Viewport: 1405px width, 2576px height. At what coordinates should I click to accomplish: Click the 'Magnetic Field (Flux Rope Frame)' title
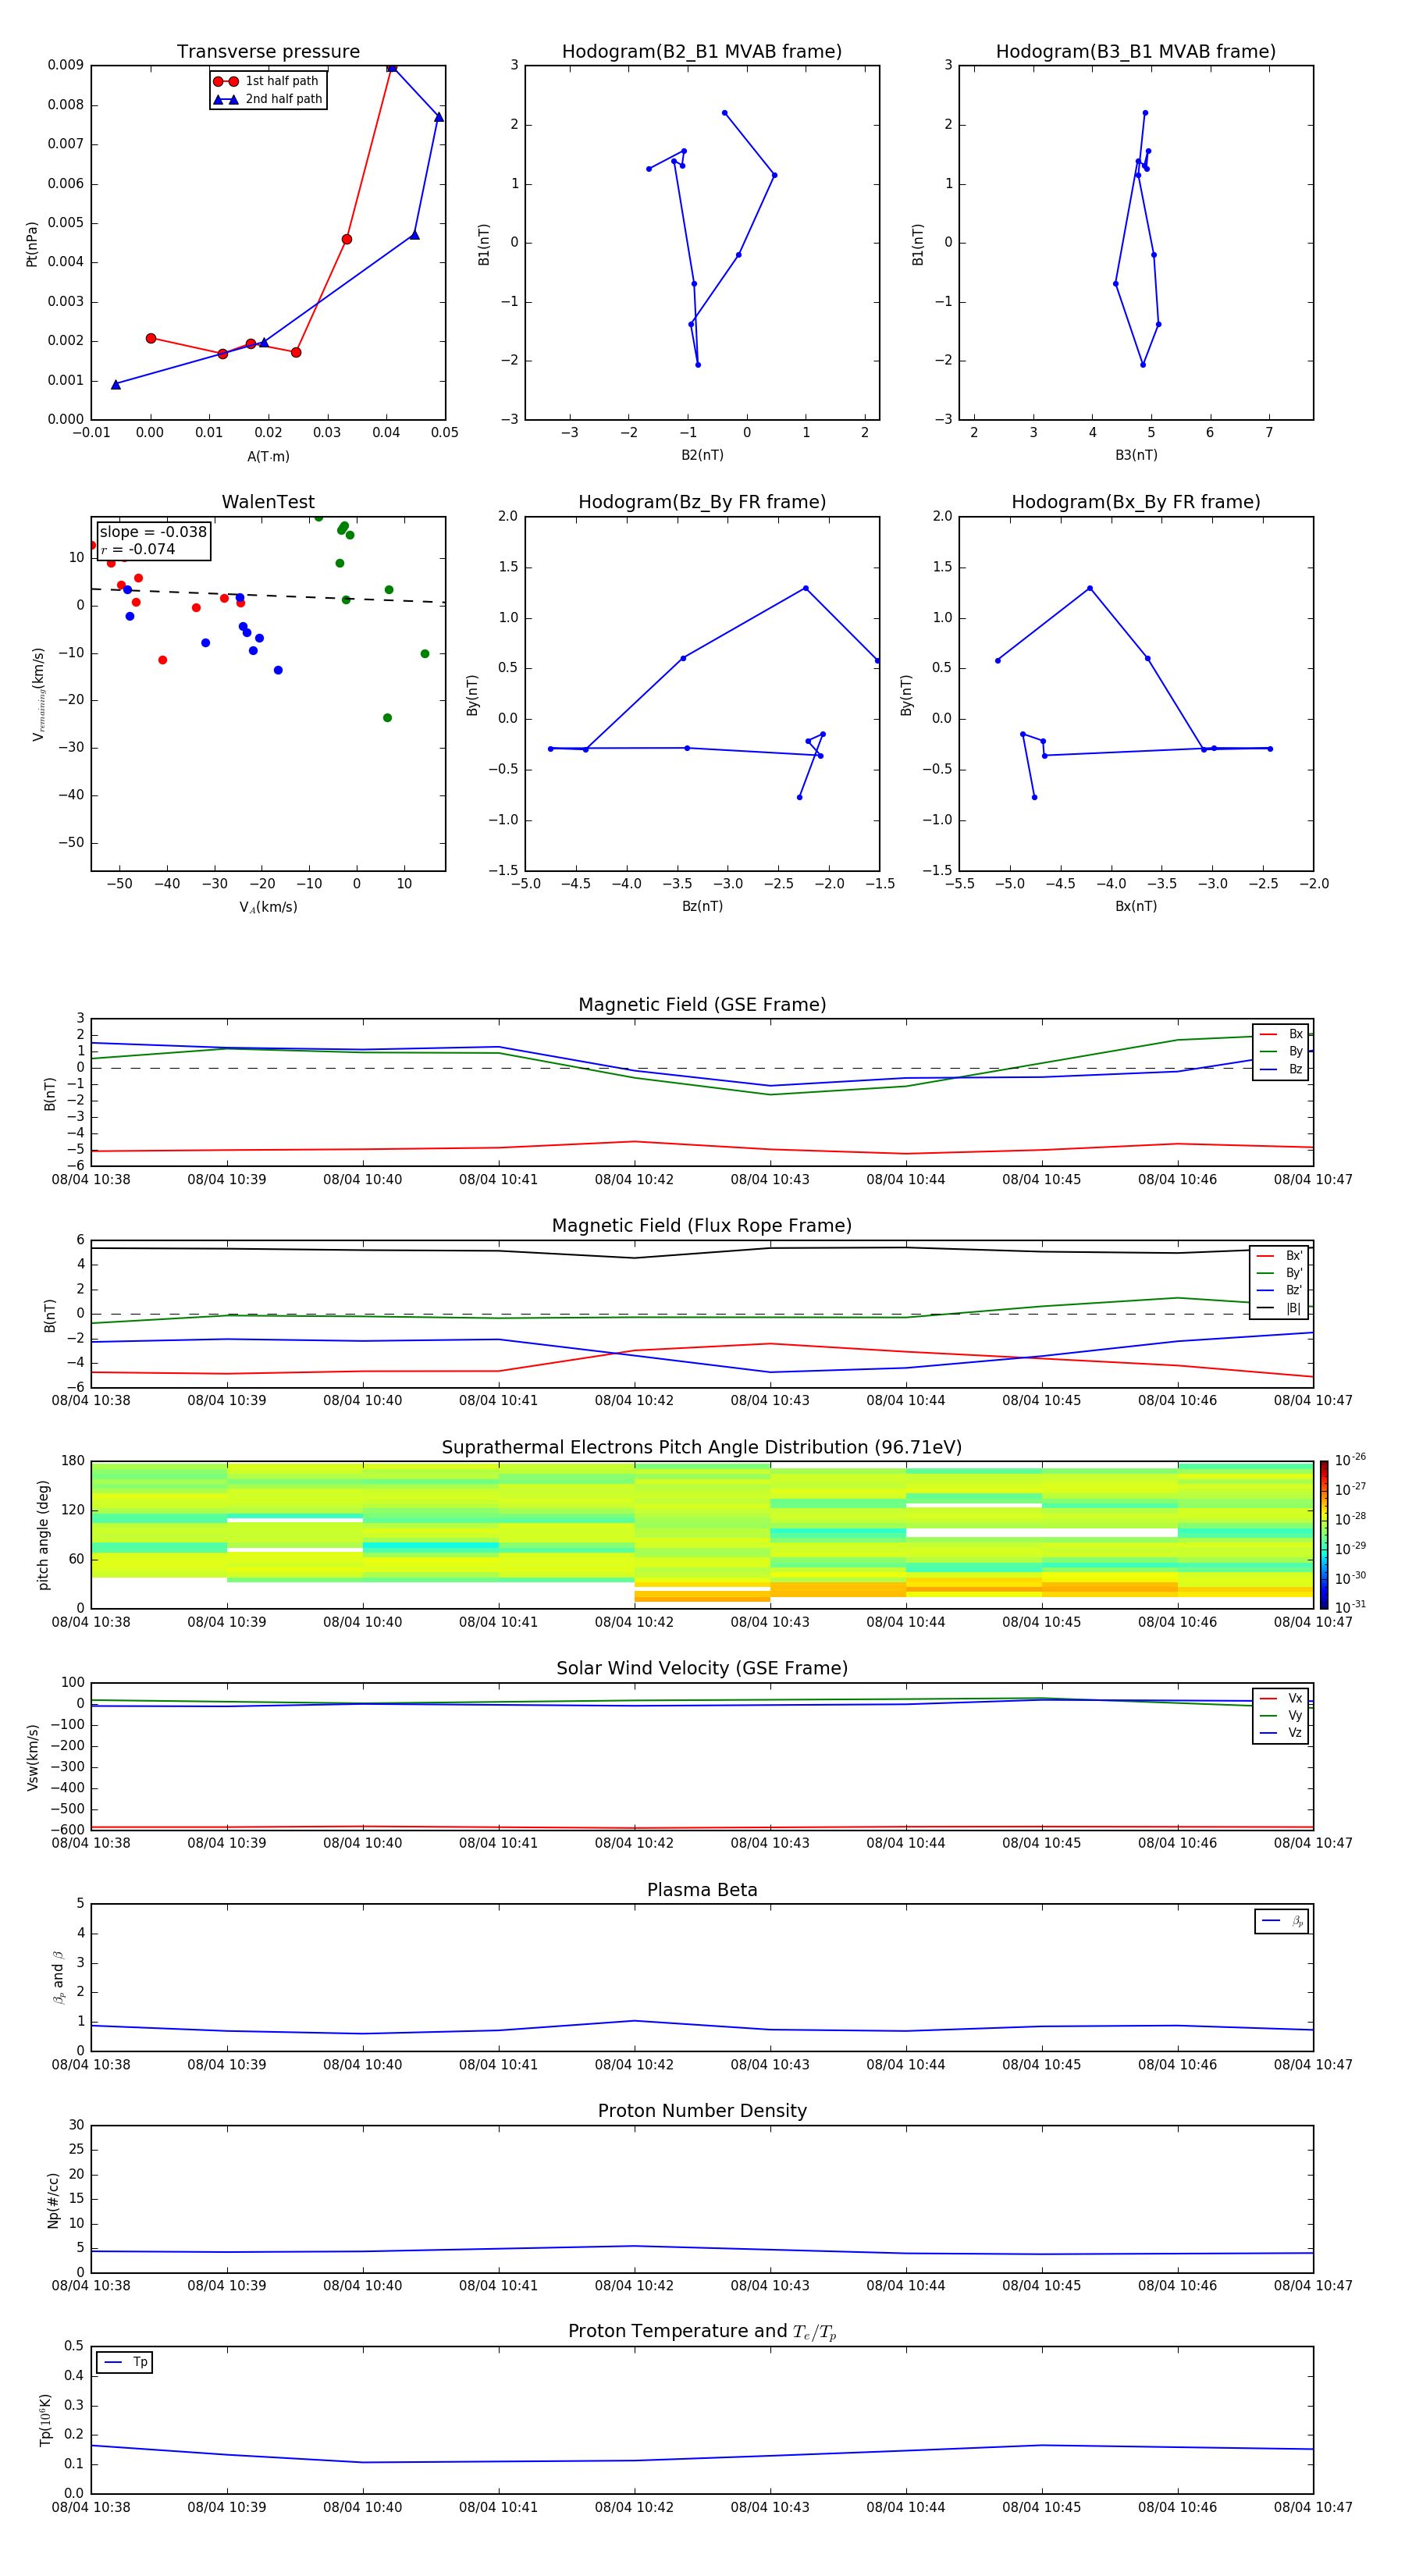(702, 1226)
